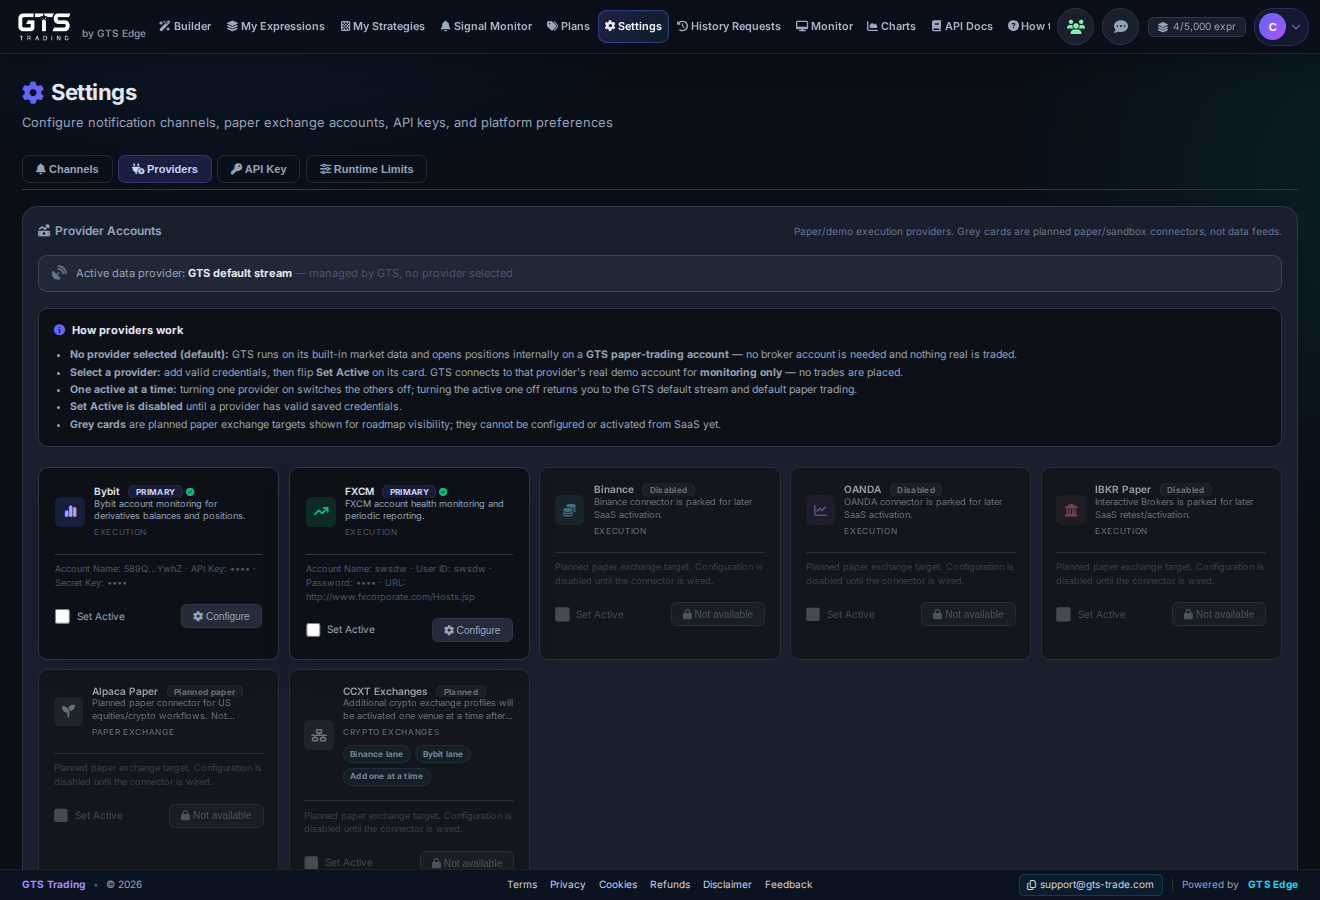Click the Bybit provider card icon
Viewport: 1320px width, 900px height.
click(71, 511)
